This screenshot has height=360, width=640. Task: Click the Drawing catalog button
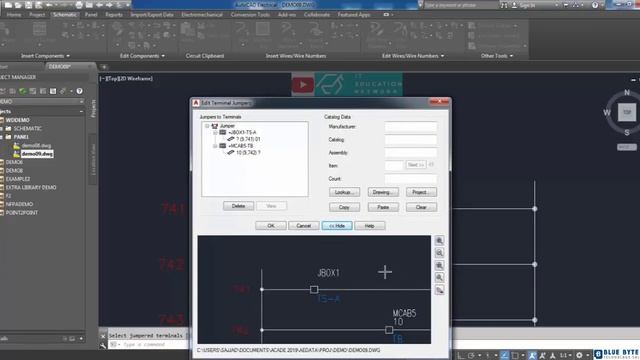[x=383, y=192]
